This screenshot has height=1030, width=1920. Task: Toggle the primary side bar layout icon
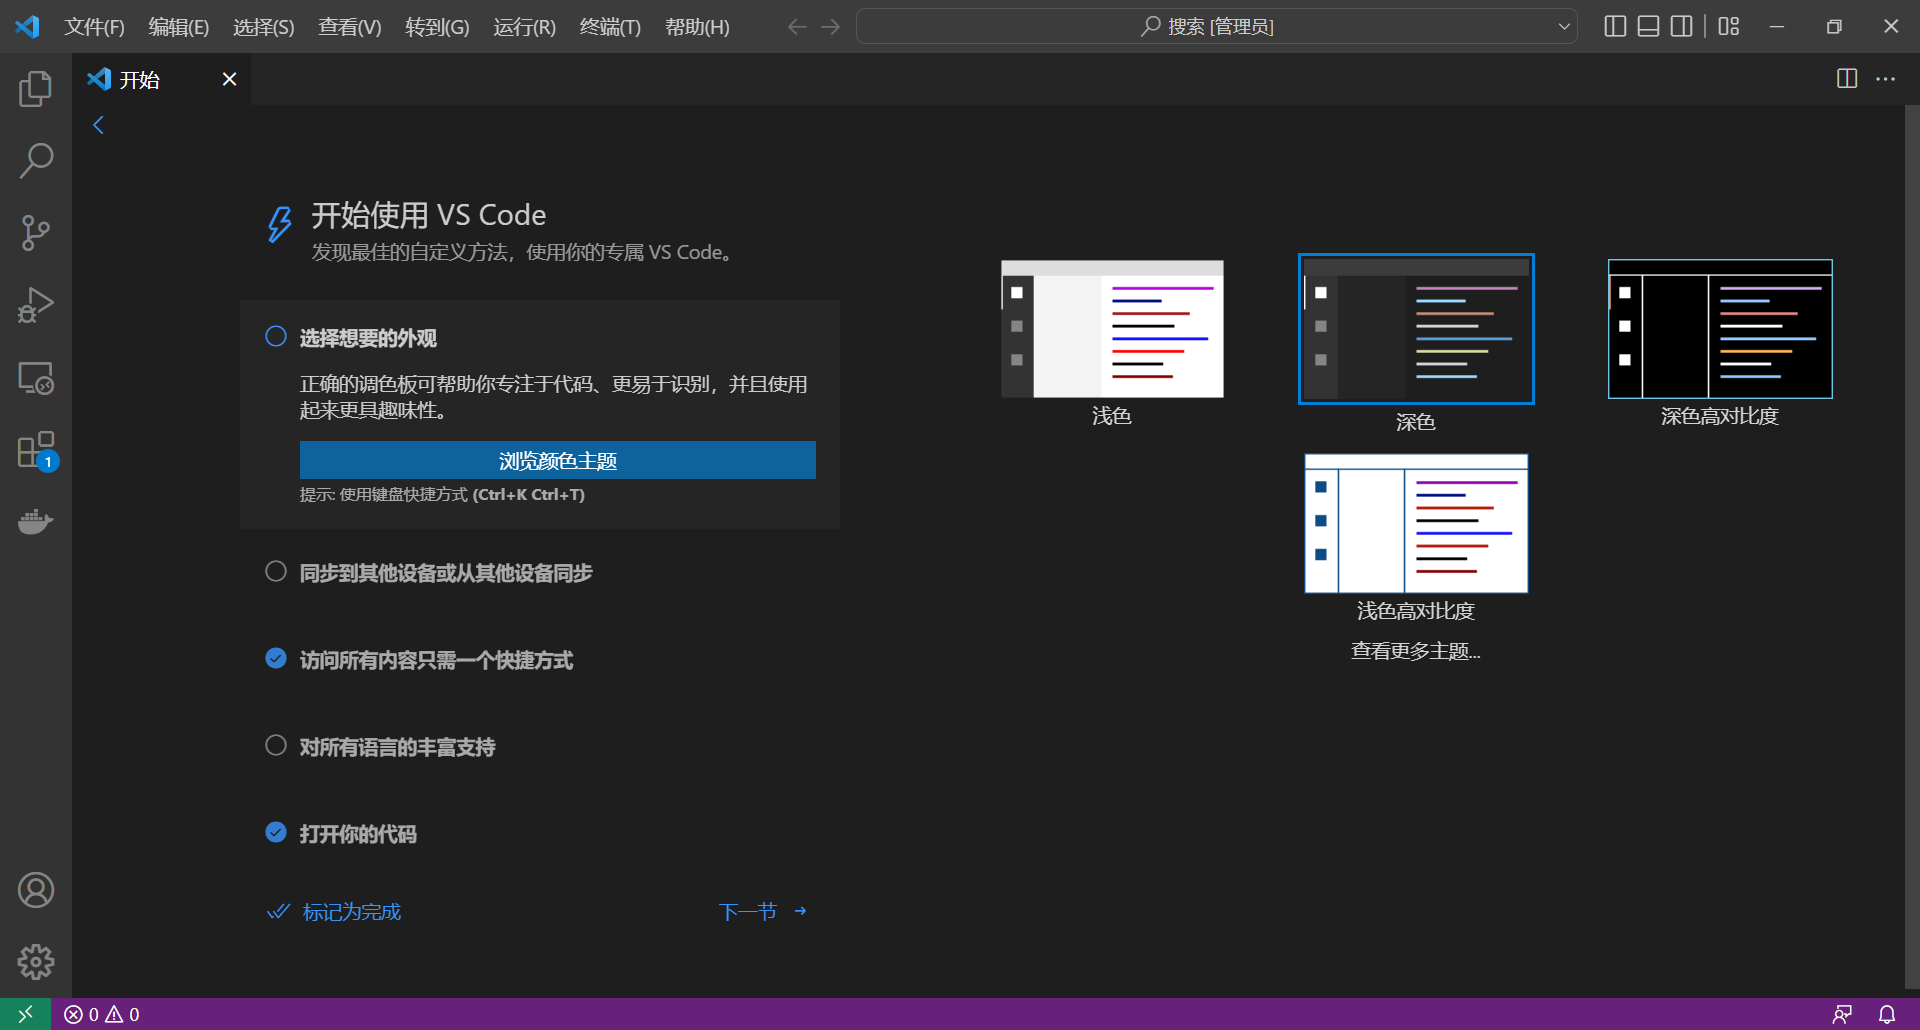(x=1615, y=26)
